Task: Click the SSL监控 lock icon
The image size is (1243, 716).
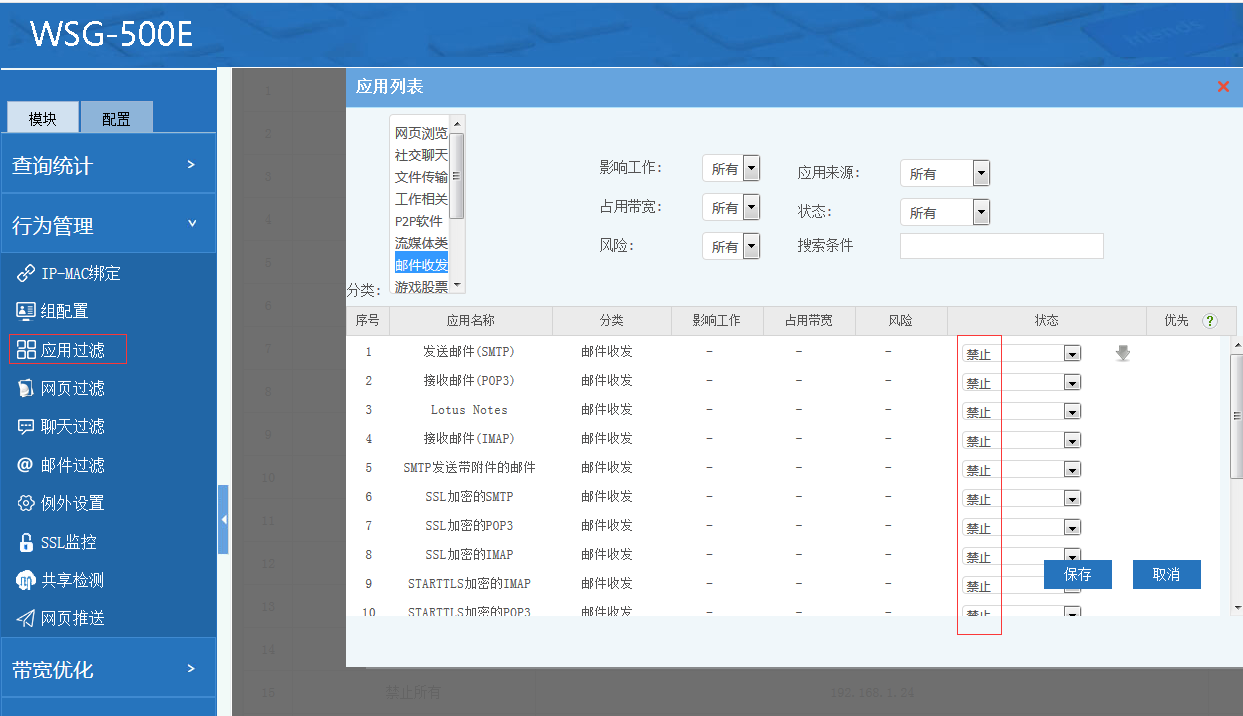Action: tap(26, 542)
